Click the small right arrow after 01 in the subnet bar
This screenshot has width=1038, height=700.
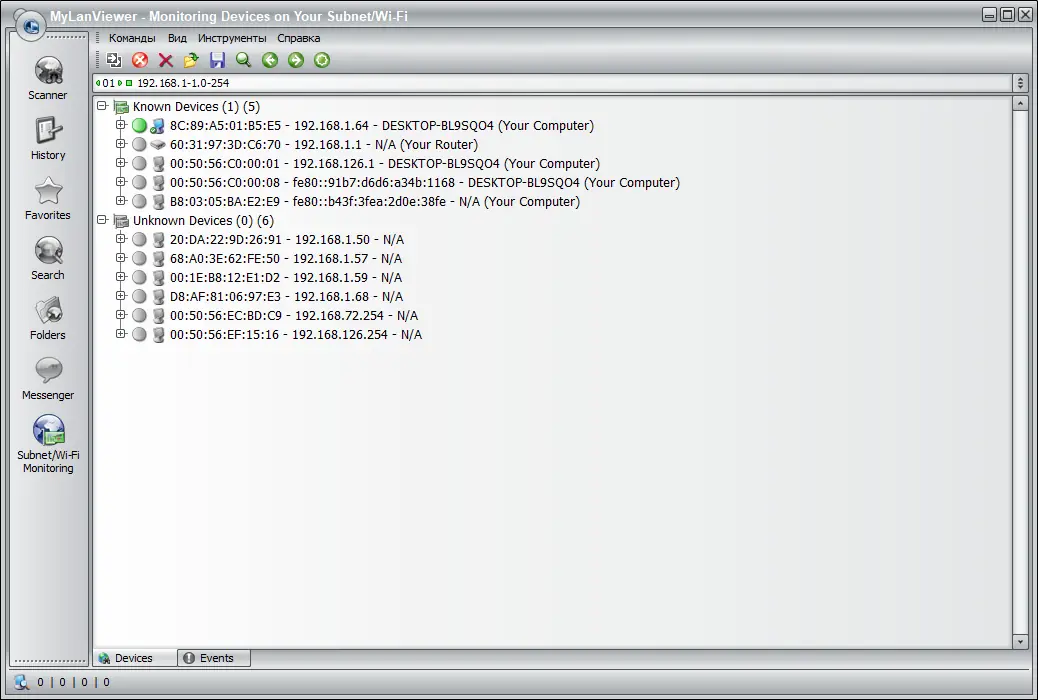pyautogui.click(x=120, y=83)
